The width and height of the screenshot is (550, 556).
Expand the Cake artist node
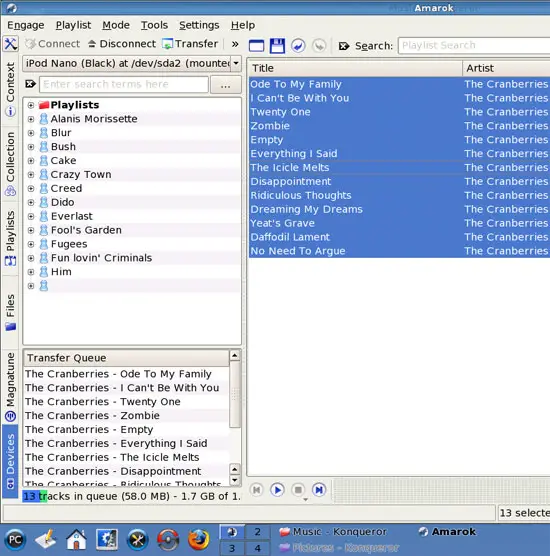coord(31,161)
